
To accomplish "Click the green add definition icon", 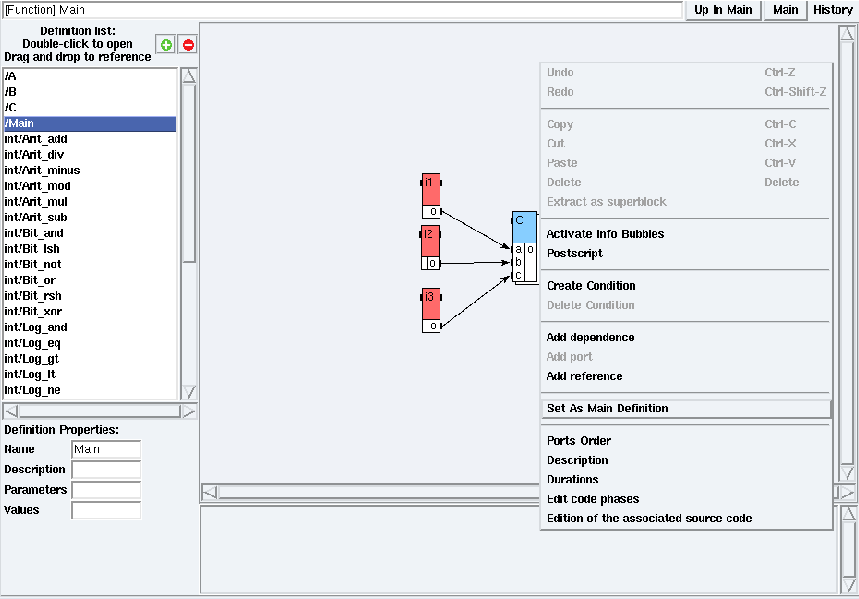I will click(165, 44).
